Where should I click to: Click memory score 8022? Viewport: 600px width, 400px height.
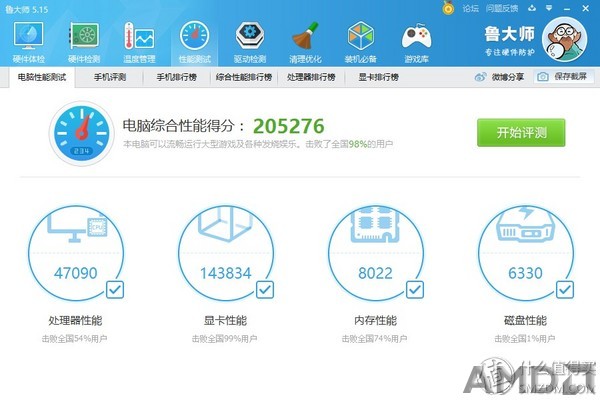pos(375,273)
